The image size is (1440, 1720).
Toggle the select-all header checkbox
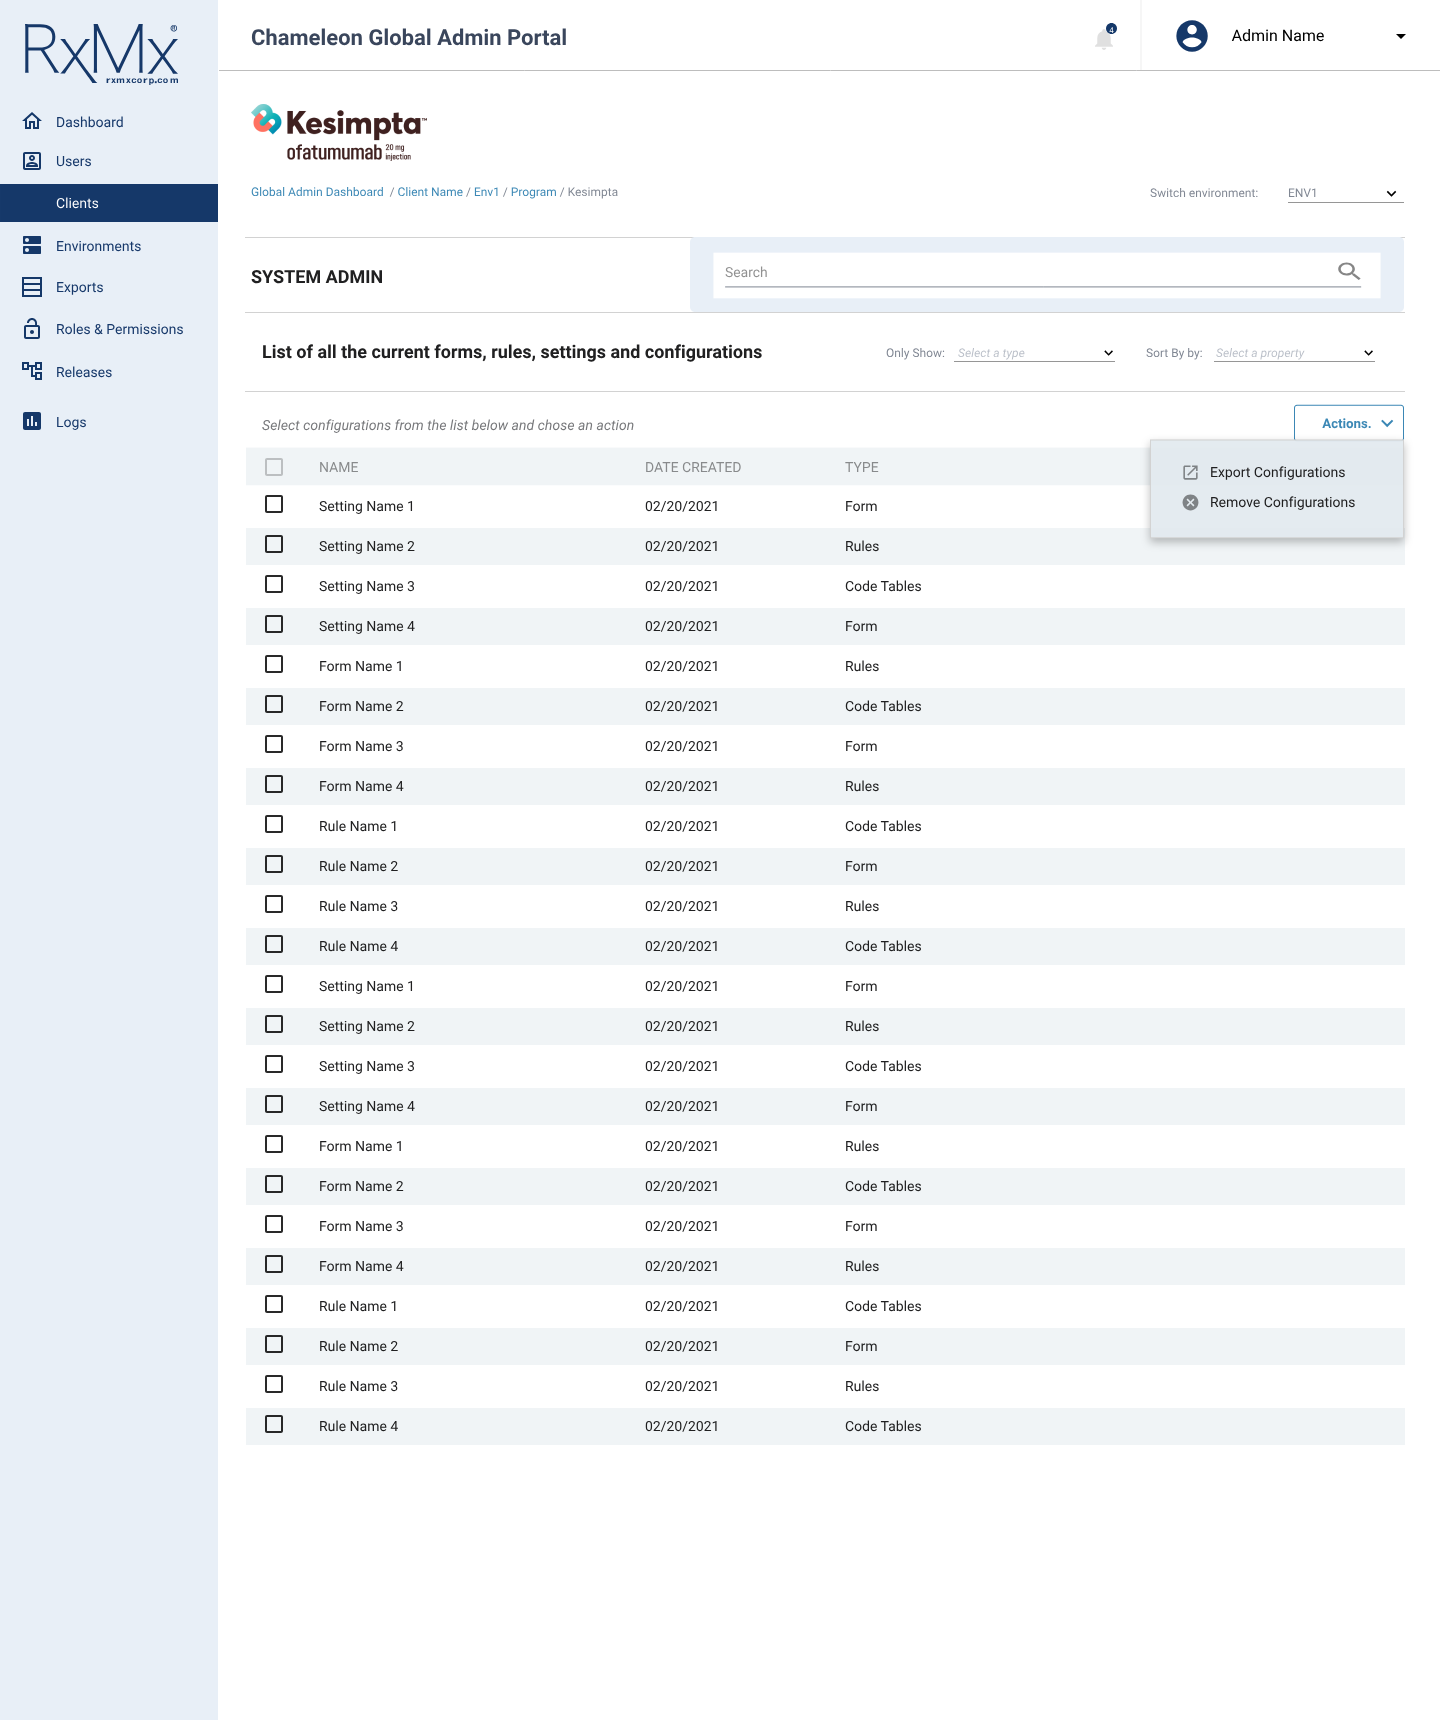[274, 467]
